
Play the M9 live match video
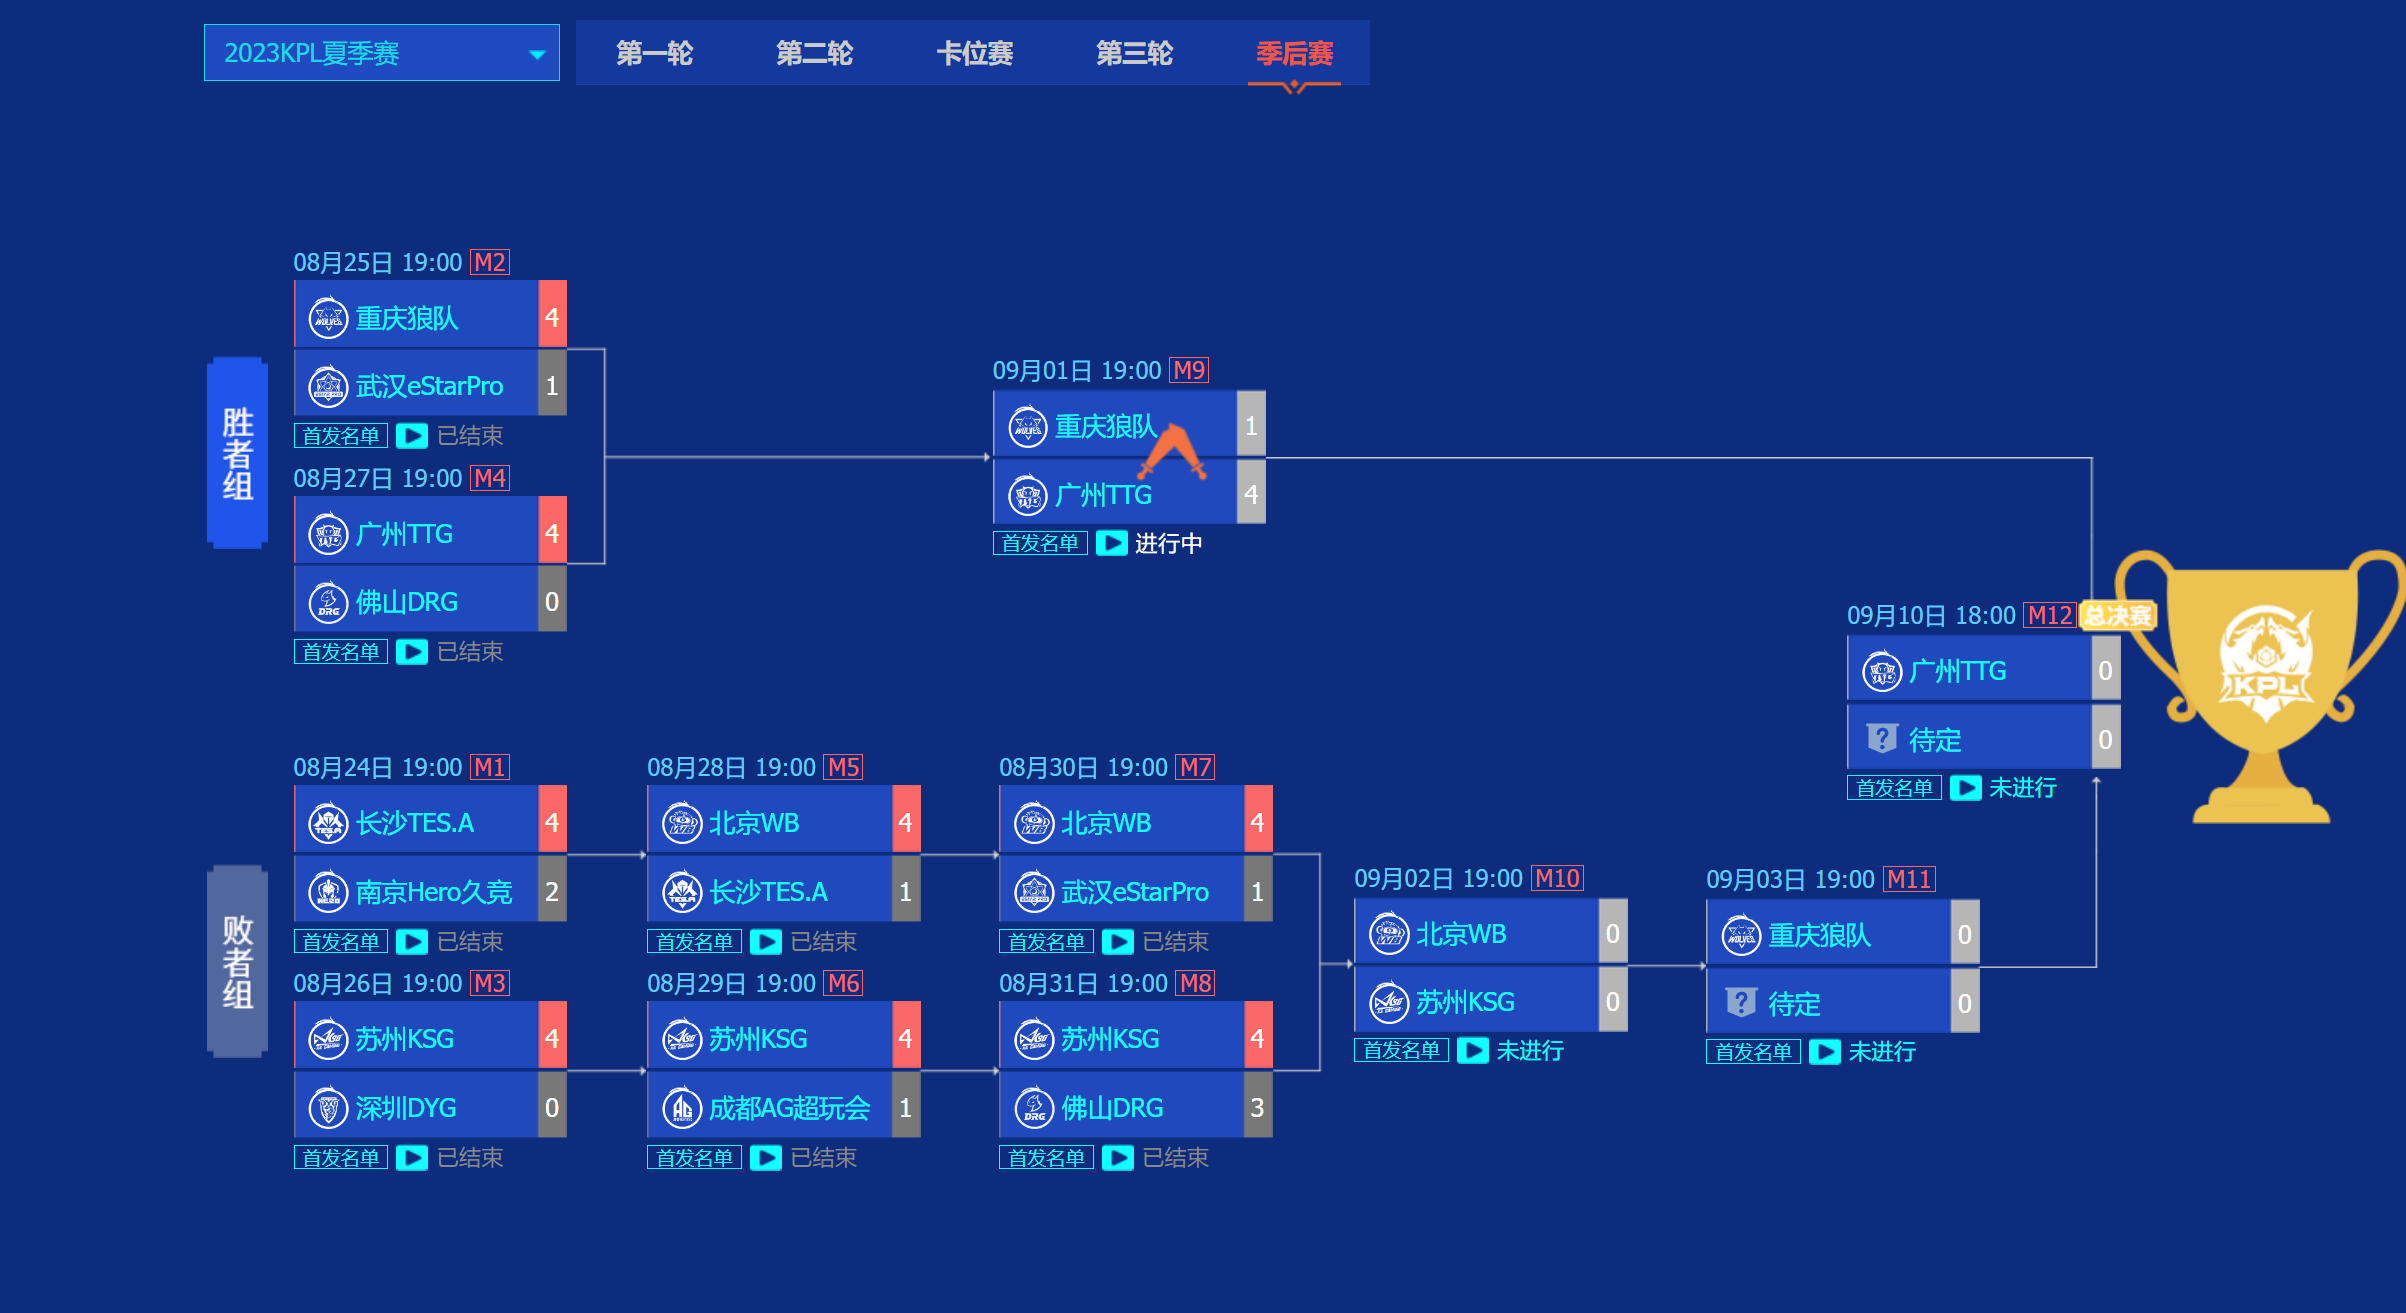tap(1112, 543)
